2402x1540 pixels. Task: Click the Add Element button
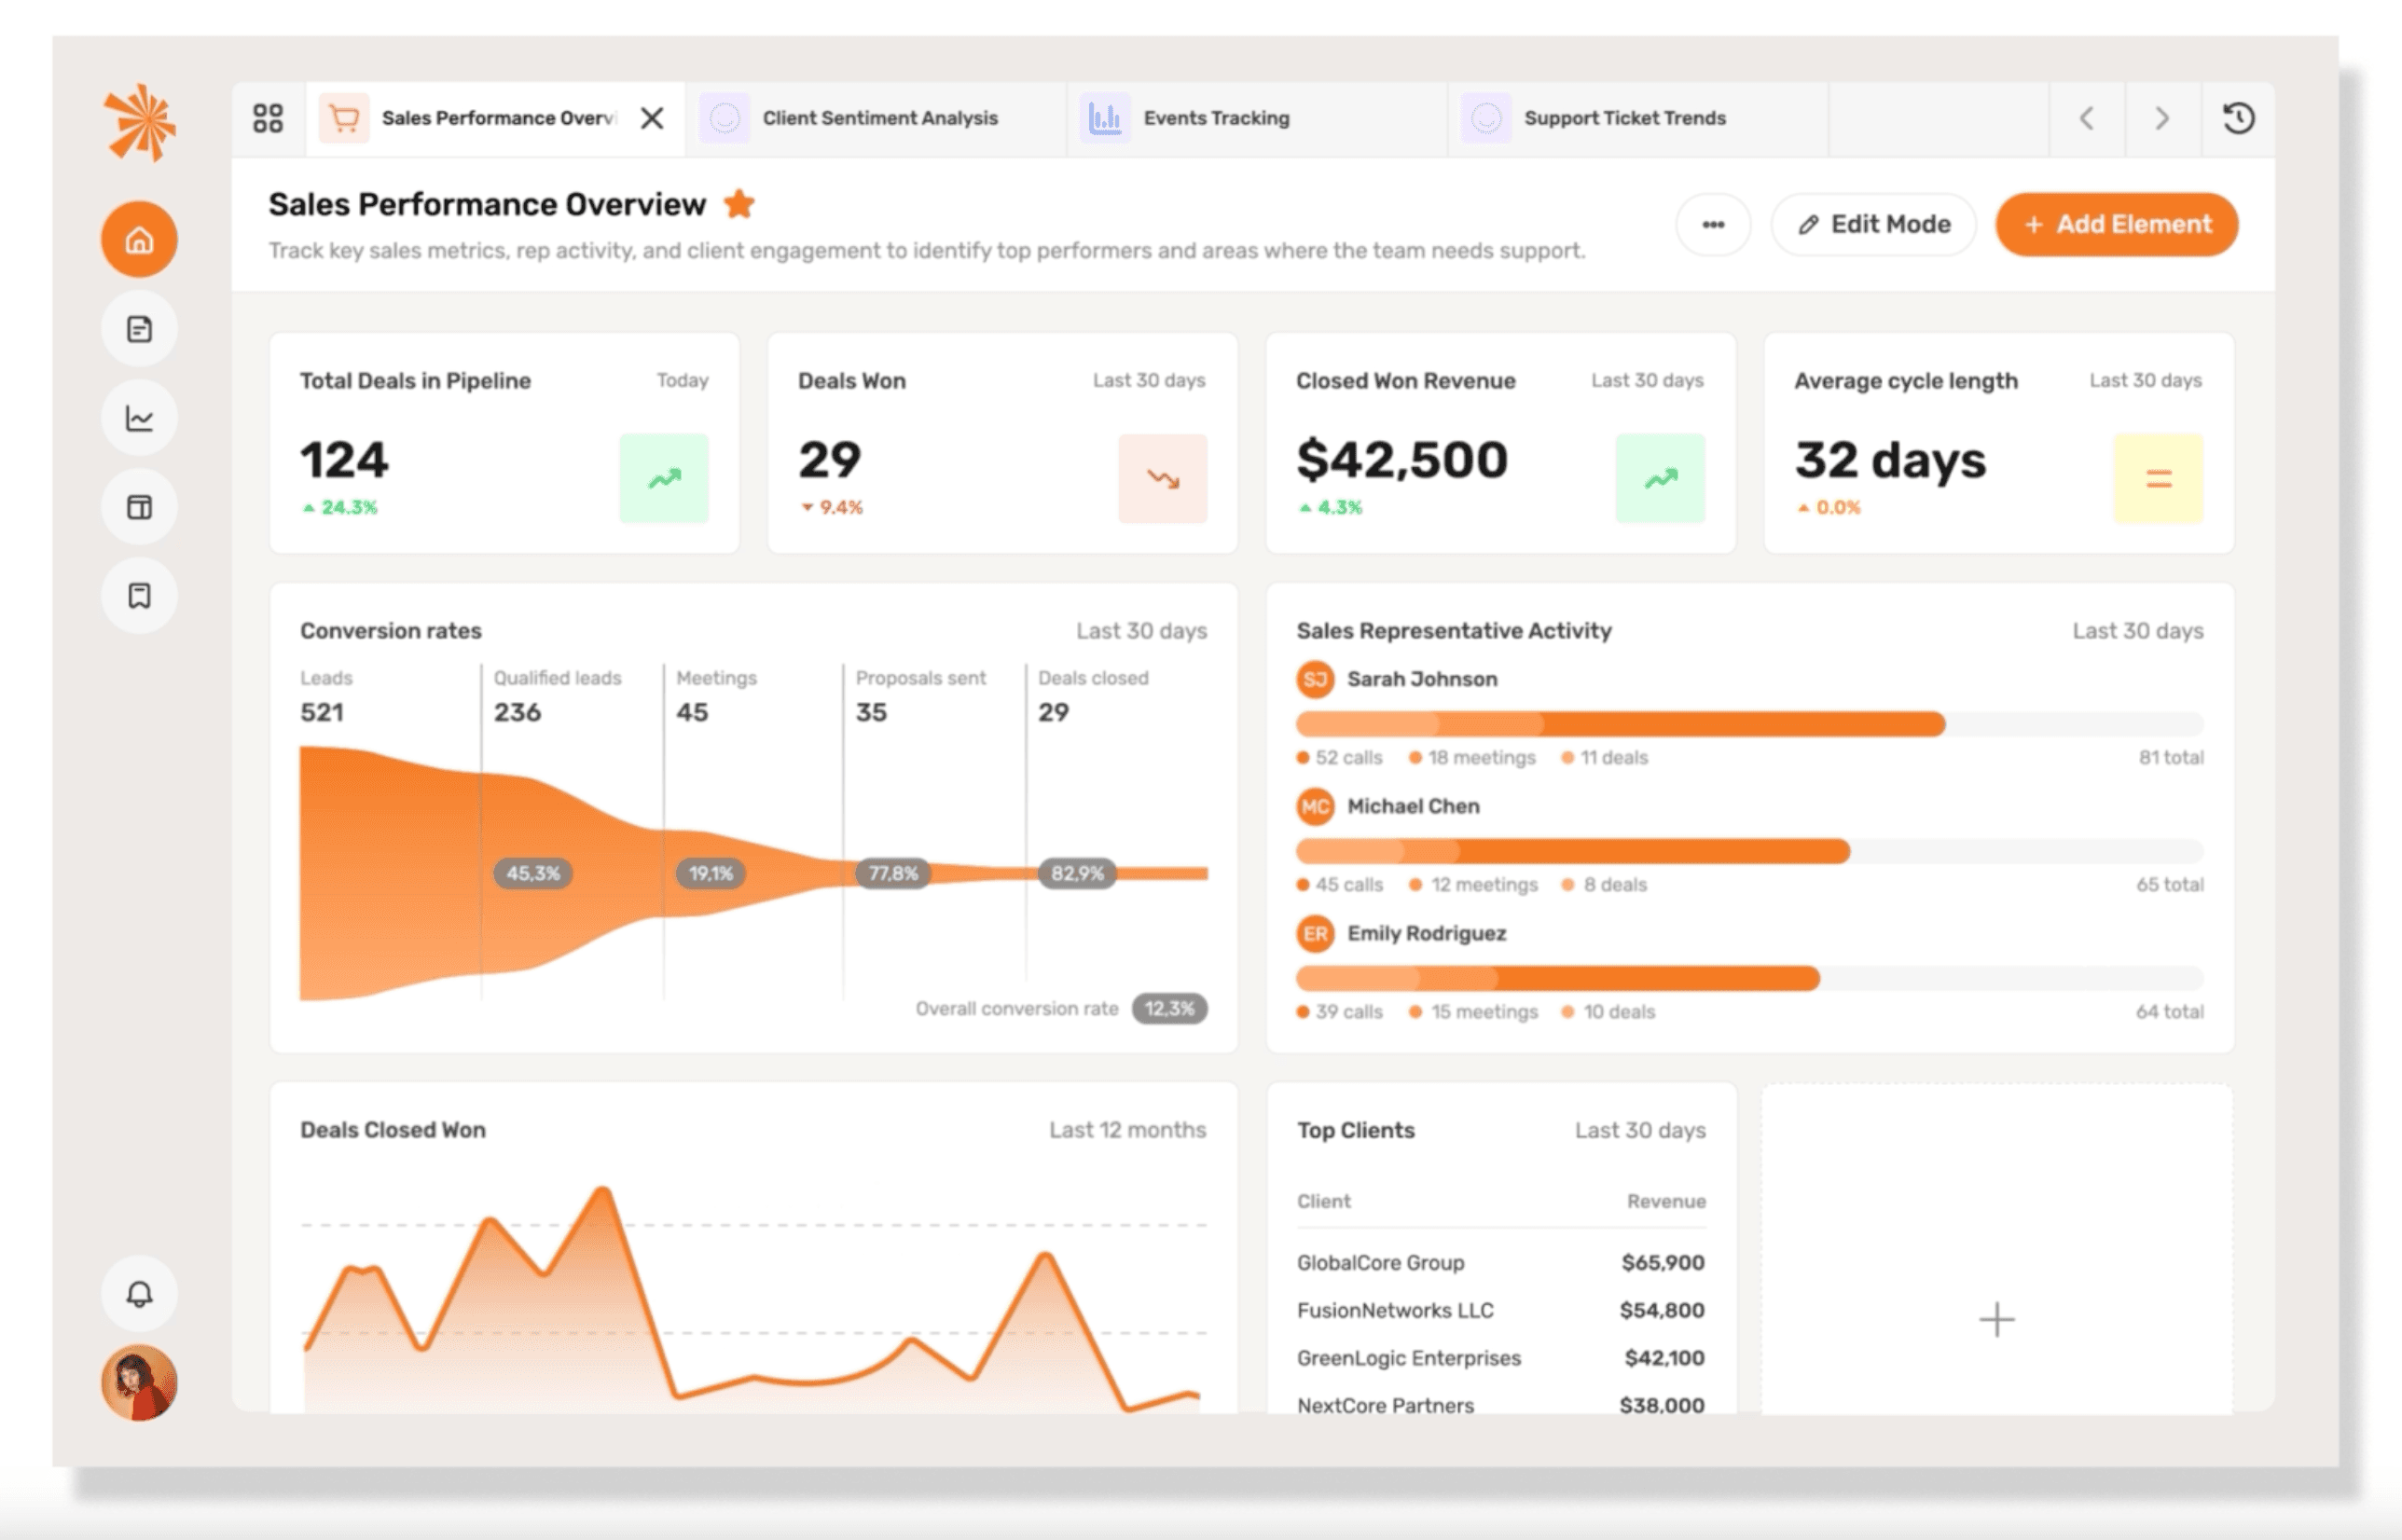[2116, 224]
